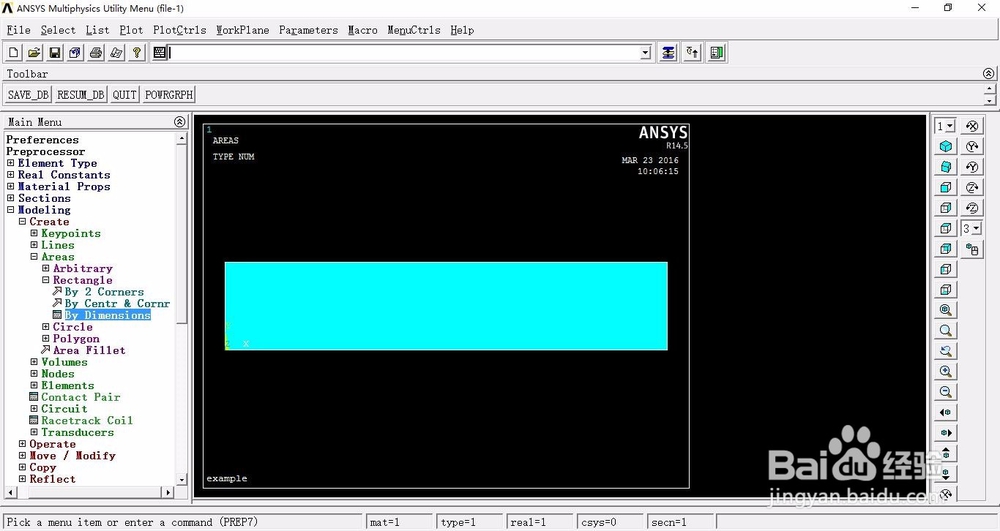1000x531 pixels.
Task: Collapse the Rectangle branch
Action: coord(45,280)
